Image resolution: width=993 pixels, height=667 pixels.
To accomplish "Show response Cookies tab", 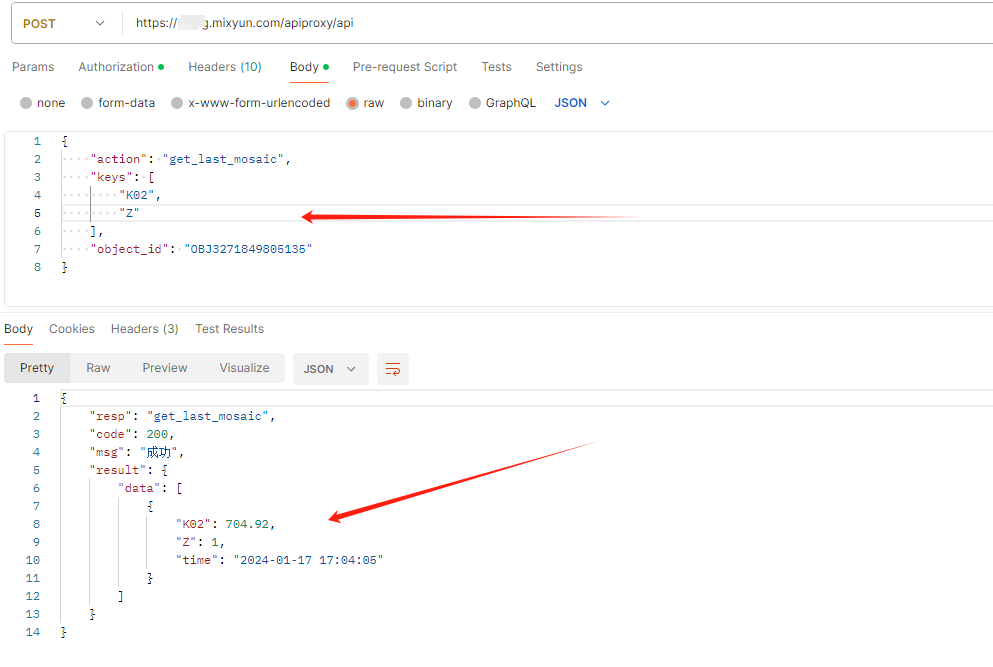I will 72,329.
